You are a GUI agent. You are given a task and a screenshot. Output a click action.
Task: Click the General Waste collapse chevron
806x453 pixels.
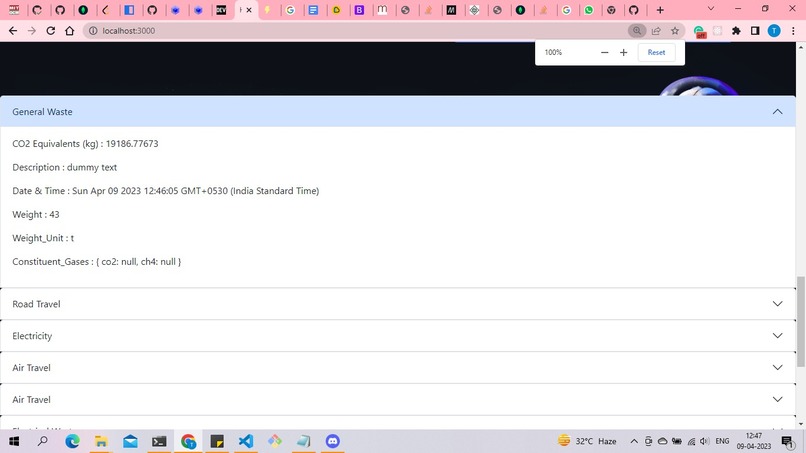point(777,112)
